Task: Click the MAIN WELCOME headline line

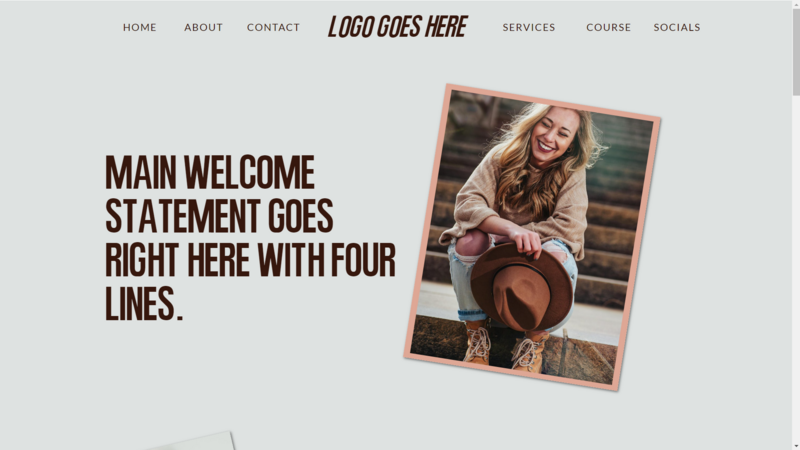Action: coord(210,172)
